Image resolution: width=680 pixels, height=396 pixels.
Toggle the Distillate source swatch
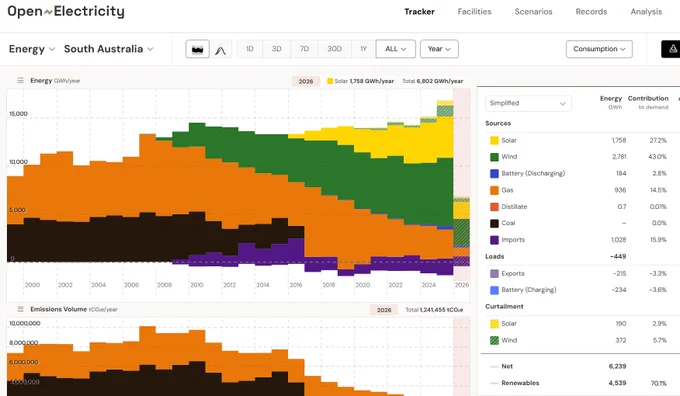click(494, 207)
